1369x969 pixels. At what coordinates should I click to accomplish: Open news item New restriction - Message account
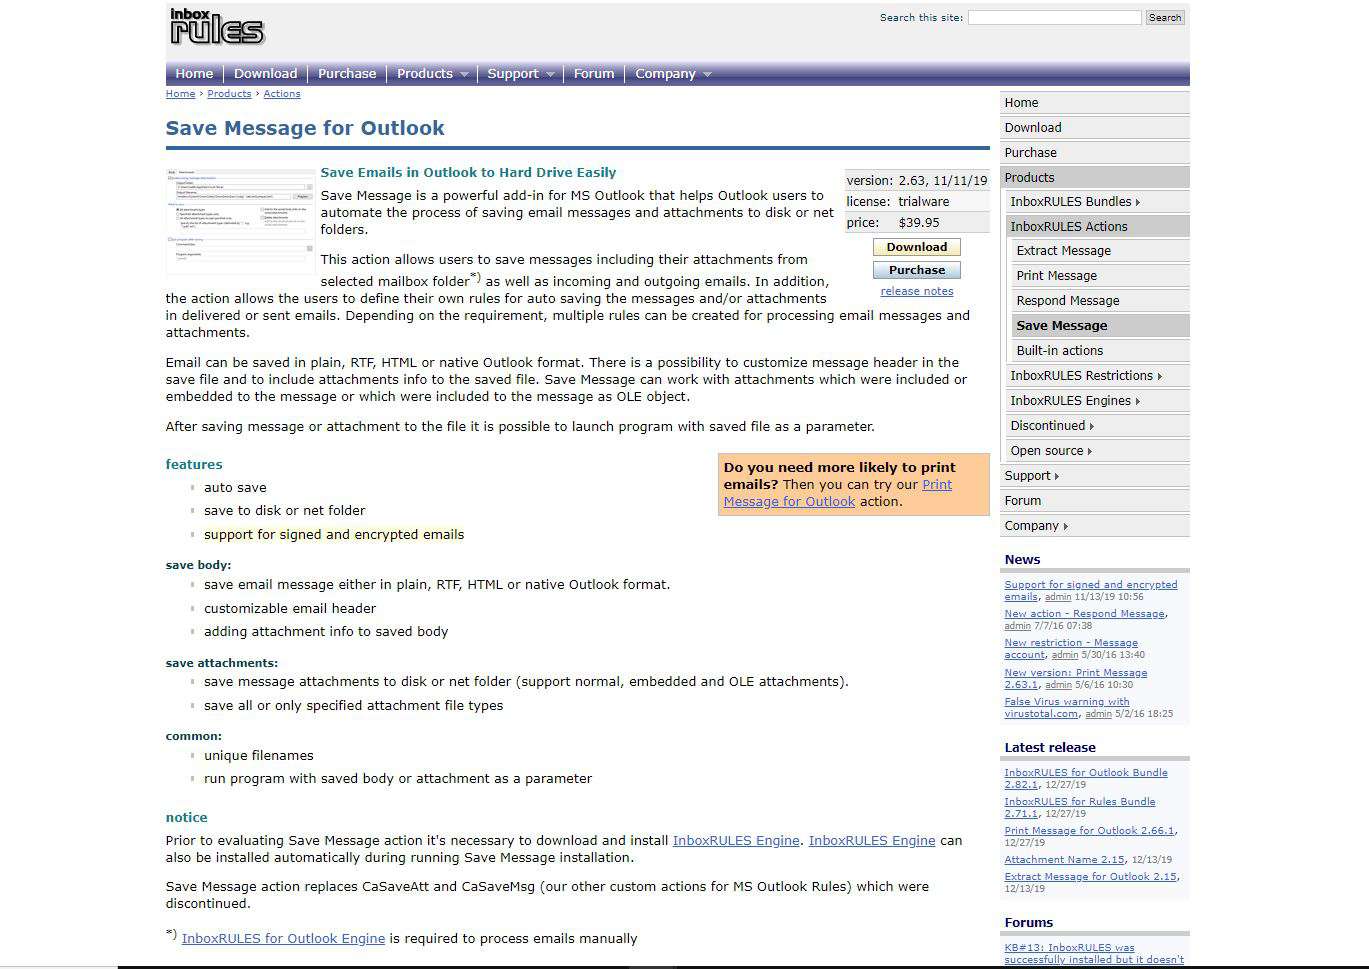(1071, 648)
